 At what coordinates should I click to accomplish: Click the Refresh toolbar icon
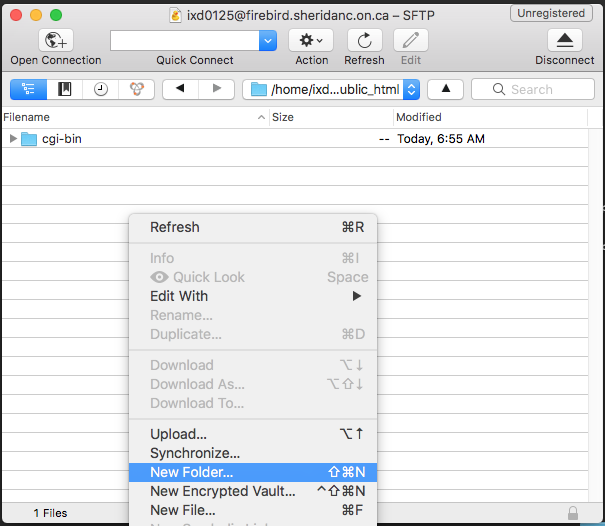click(x=364, y=40)
